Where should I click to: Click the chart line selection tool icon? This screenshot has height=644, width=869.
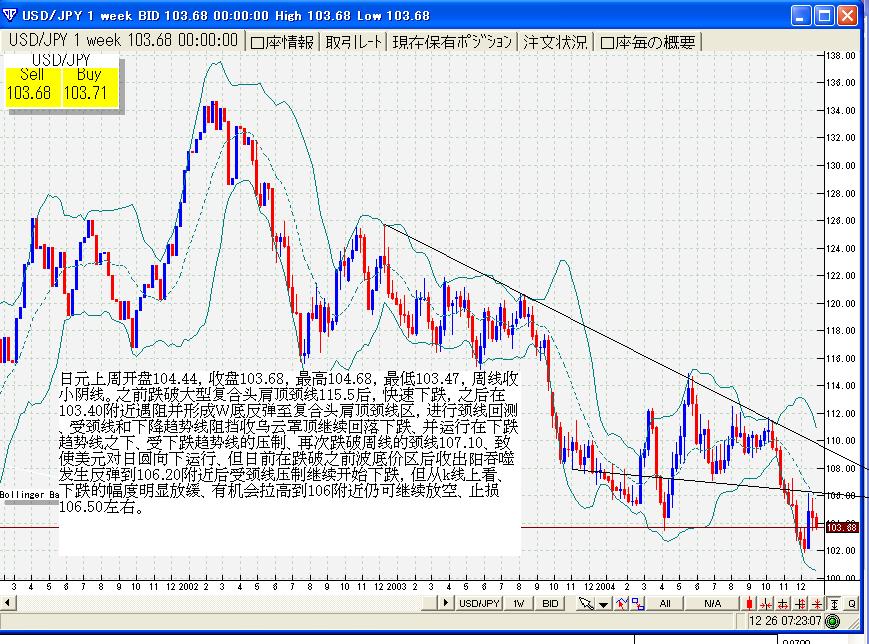(621, 604)
